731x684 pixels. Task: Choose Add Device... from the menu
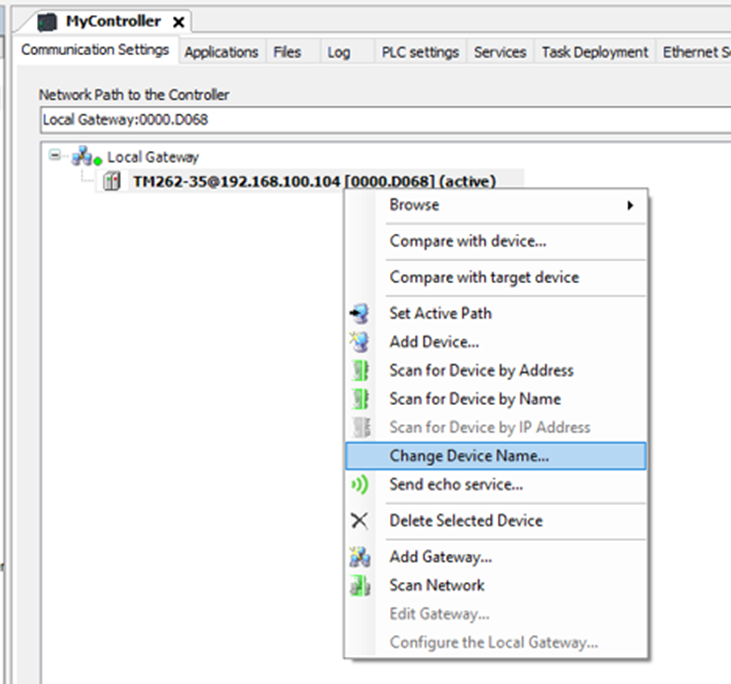496,342
